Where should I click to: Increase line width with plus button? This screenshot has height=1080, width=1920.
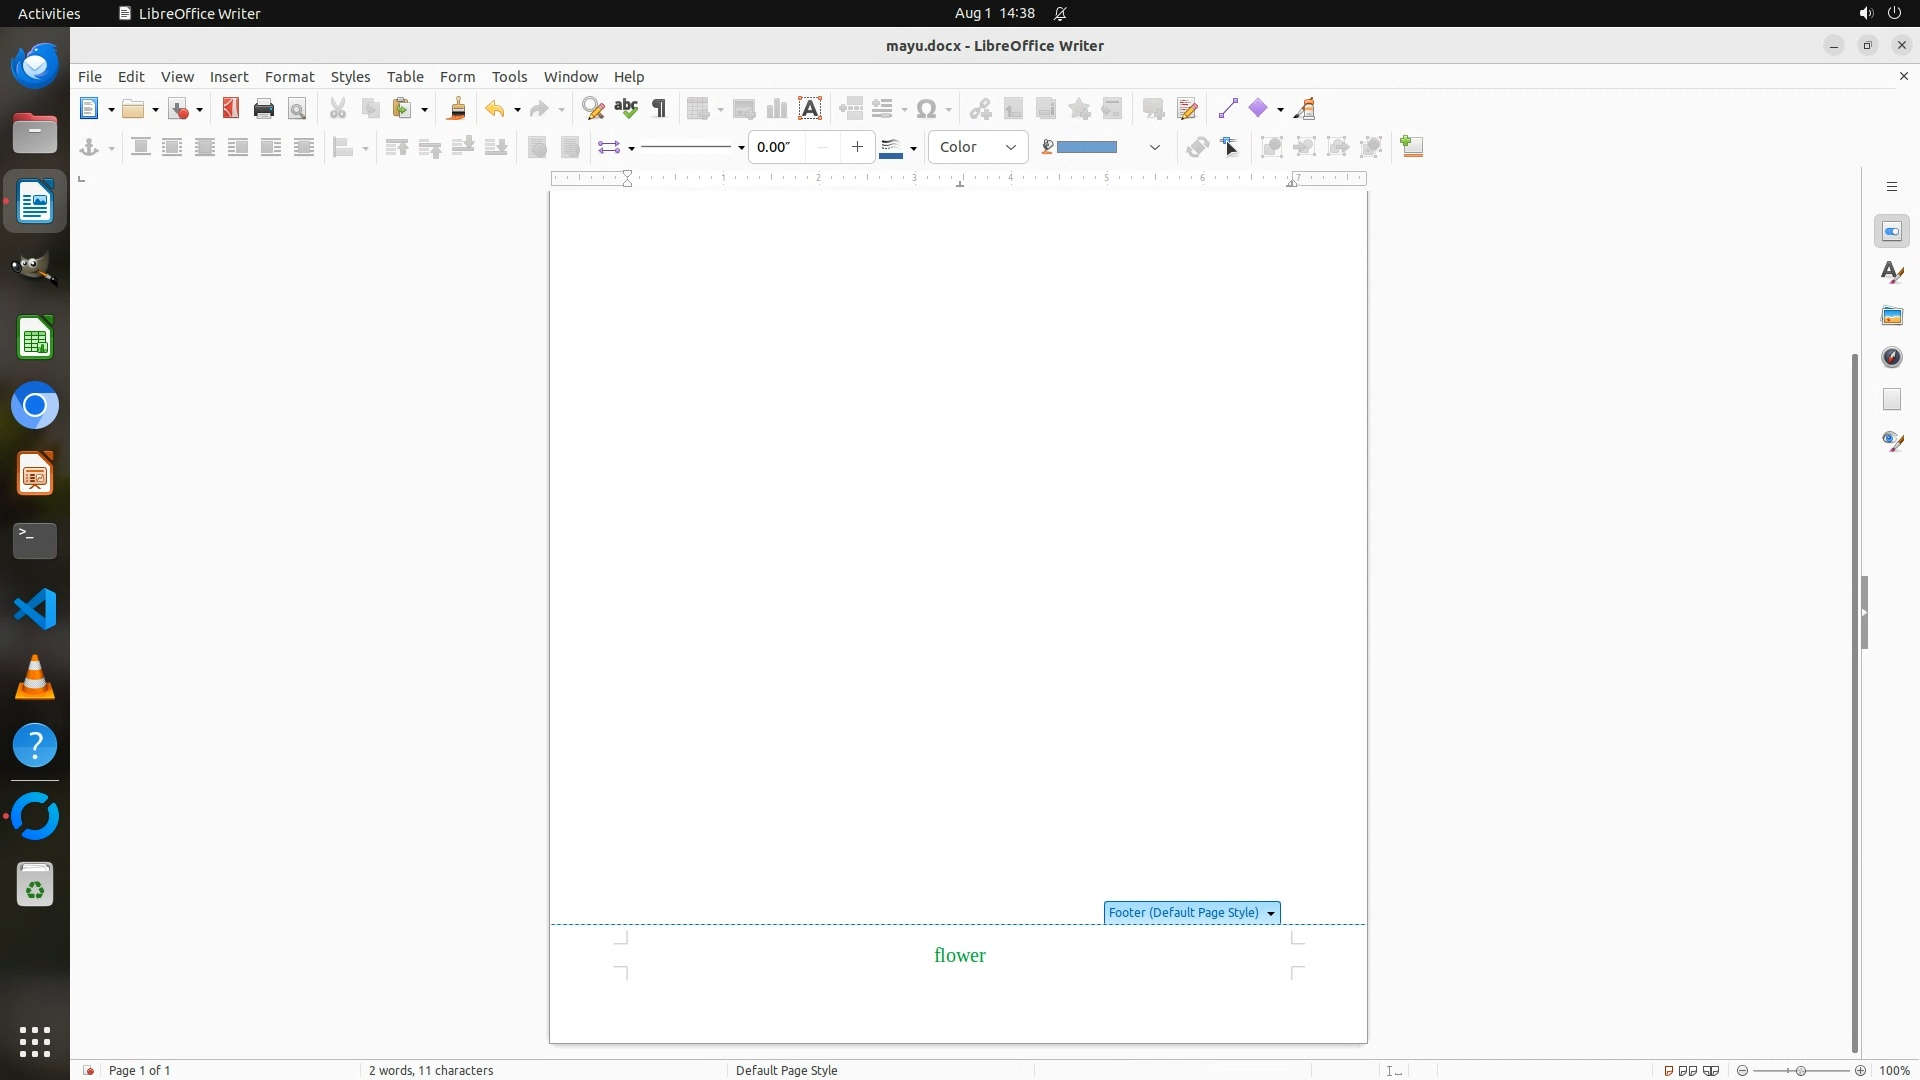click(x=857, y=147)
